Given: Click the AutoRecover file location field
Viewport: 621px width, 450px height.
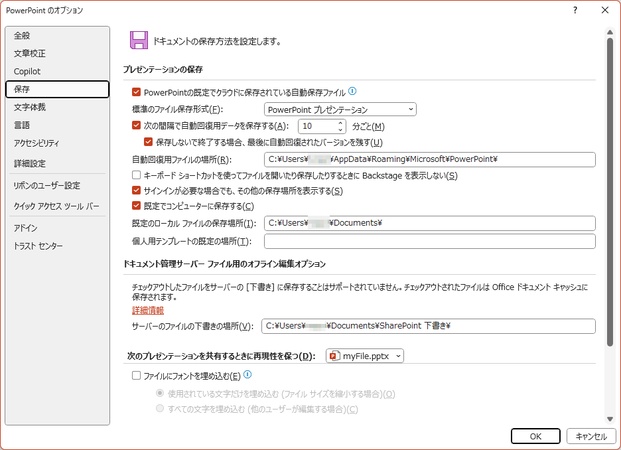Looking at the screenshot, I should coord(430,159).
